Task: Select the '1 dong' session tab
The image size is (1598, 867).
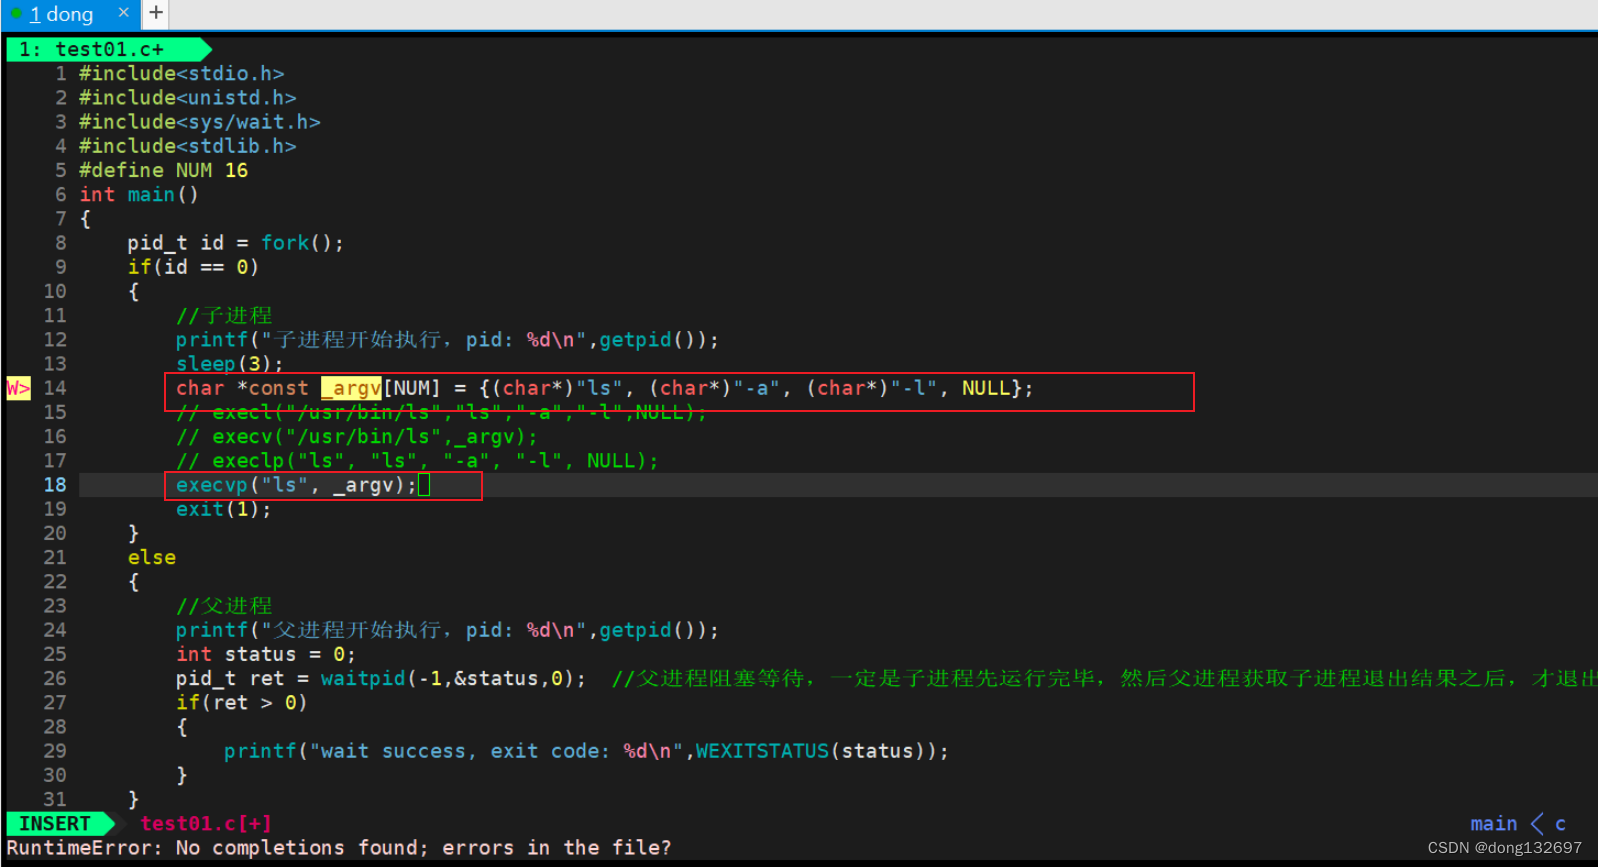Action: (x=70, y=14)
